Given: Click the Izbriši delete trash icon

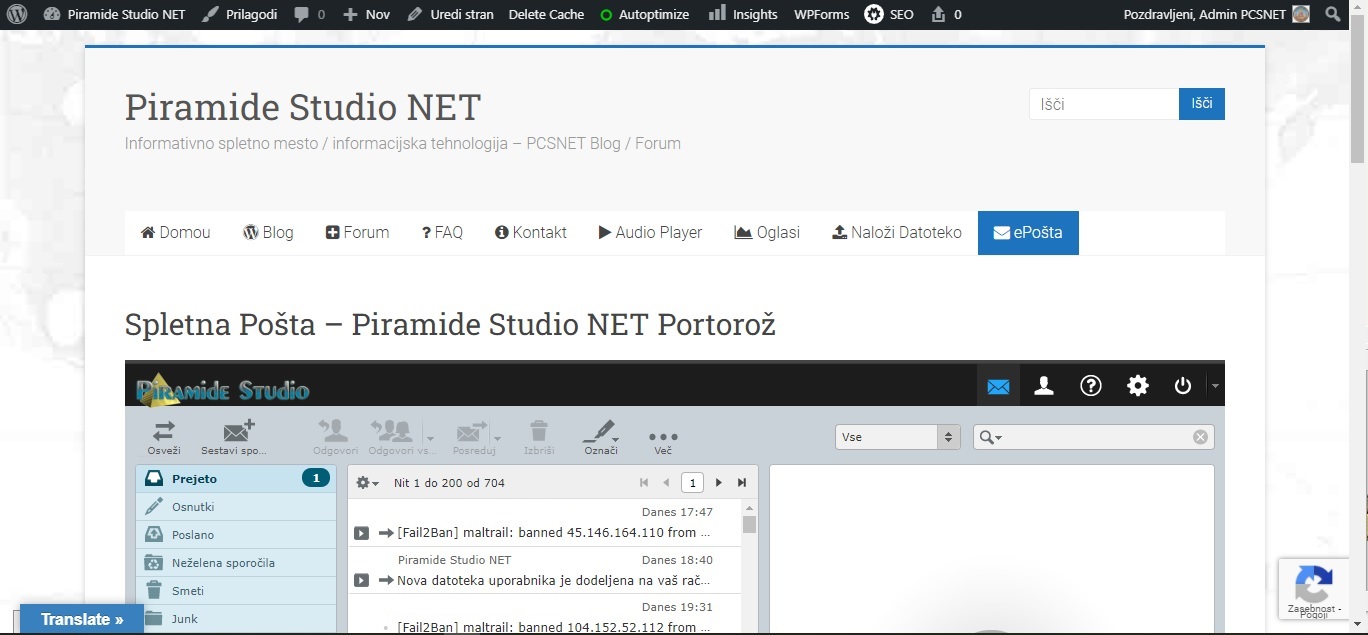Looking at the screenshot, I should tap(539, 437).
